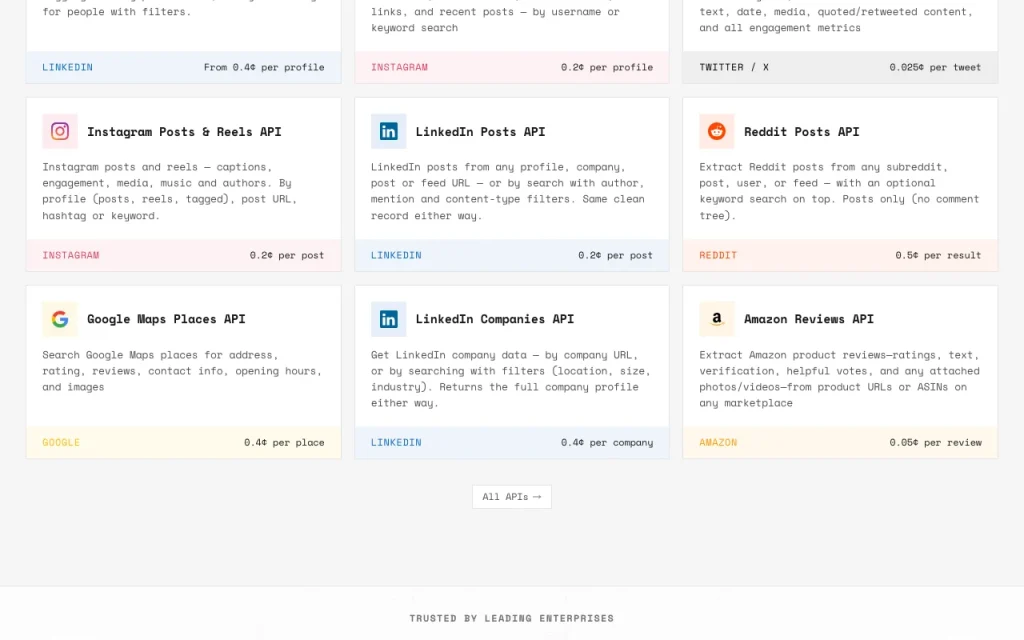Image resolution: width=1024 pixels, height=640 pixels.
Task: Click the Google logo icon
Action: coord(60,319)
